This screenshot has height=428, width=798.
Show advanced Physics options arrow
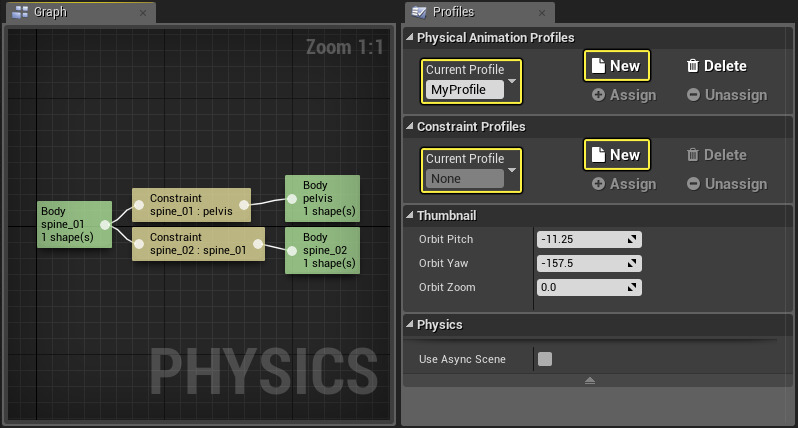point(590,380)
